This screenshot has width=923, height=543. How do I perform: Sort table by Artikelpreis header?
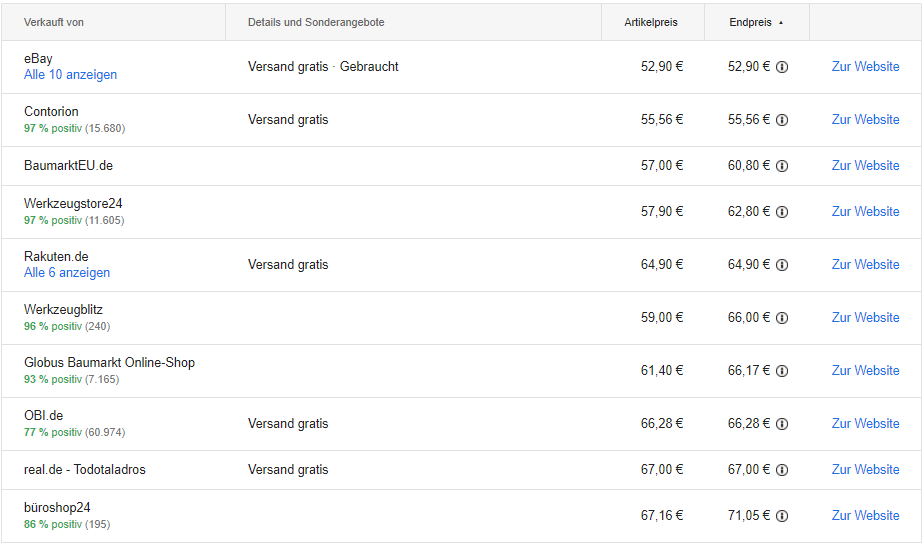(x=650, y=22)
